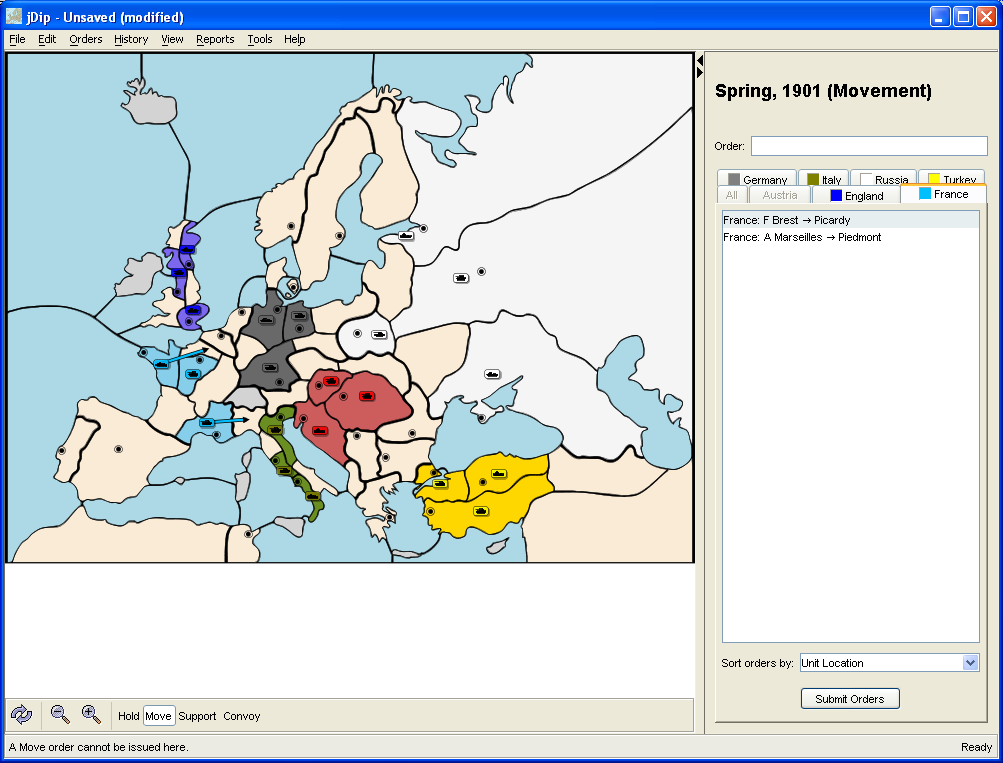
Task: Select the English fleet in Edinburgh
Action: (x=187, y=249)
